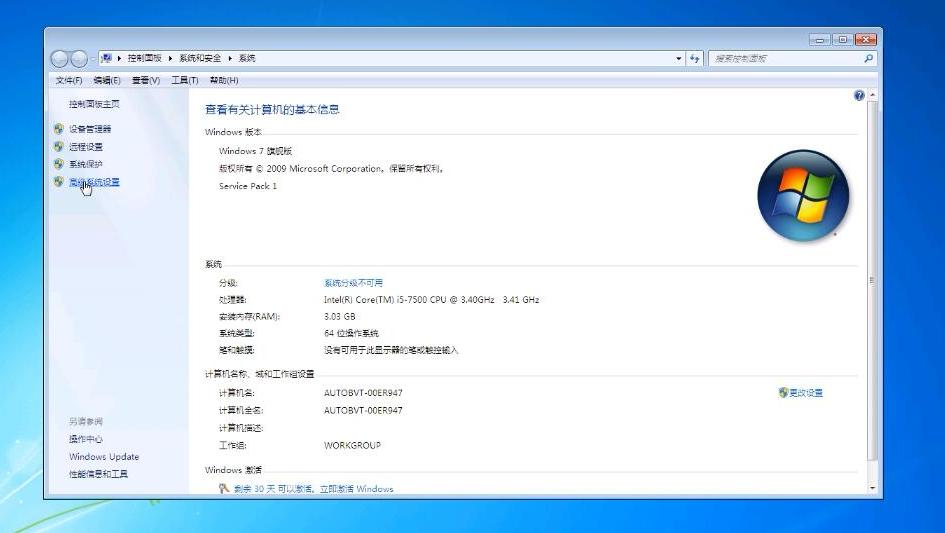Click the Windows 7 旗舰版 edition text
This screenshot has height=533, width=945.
click(x=255, y=151)
